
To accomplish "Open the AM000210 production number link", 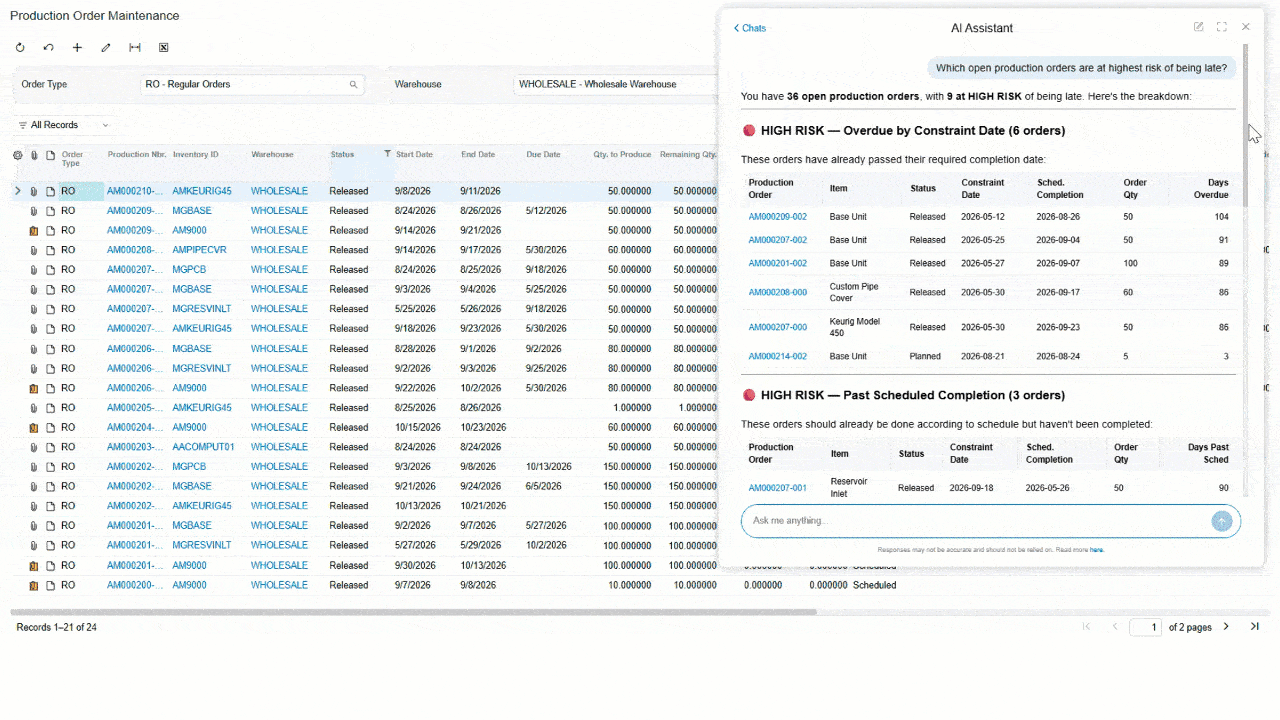I will click(x=135, y=191).
